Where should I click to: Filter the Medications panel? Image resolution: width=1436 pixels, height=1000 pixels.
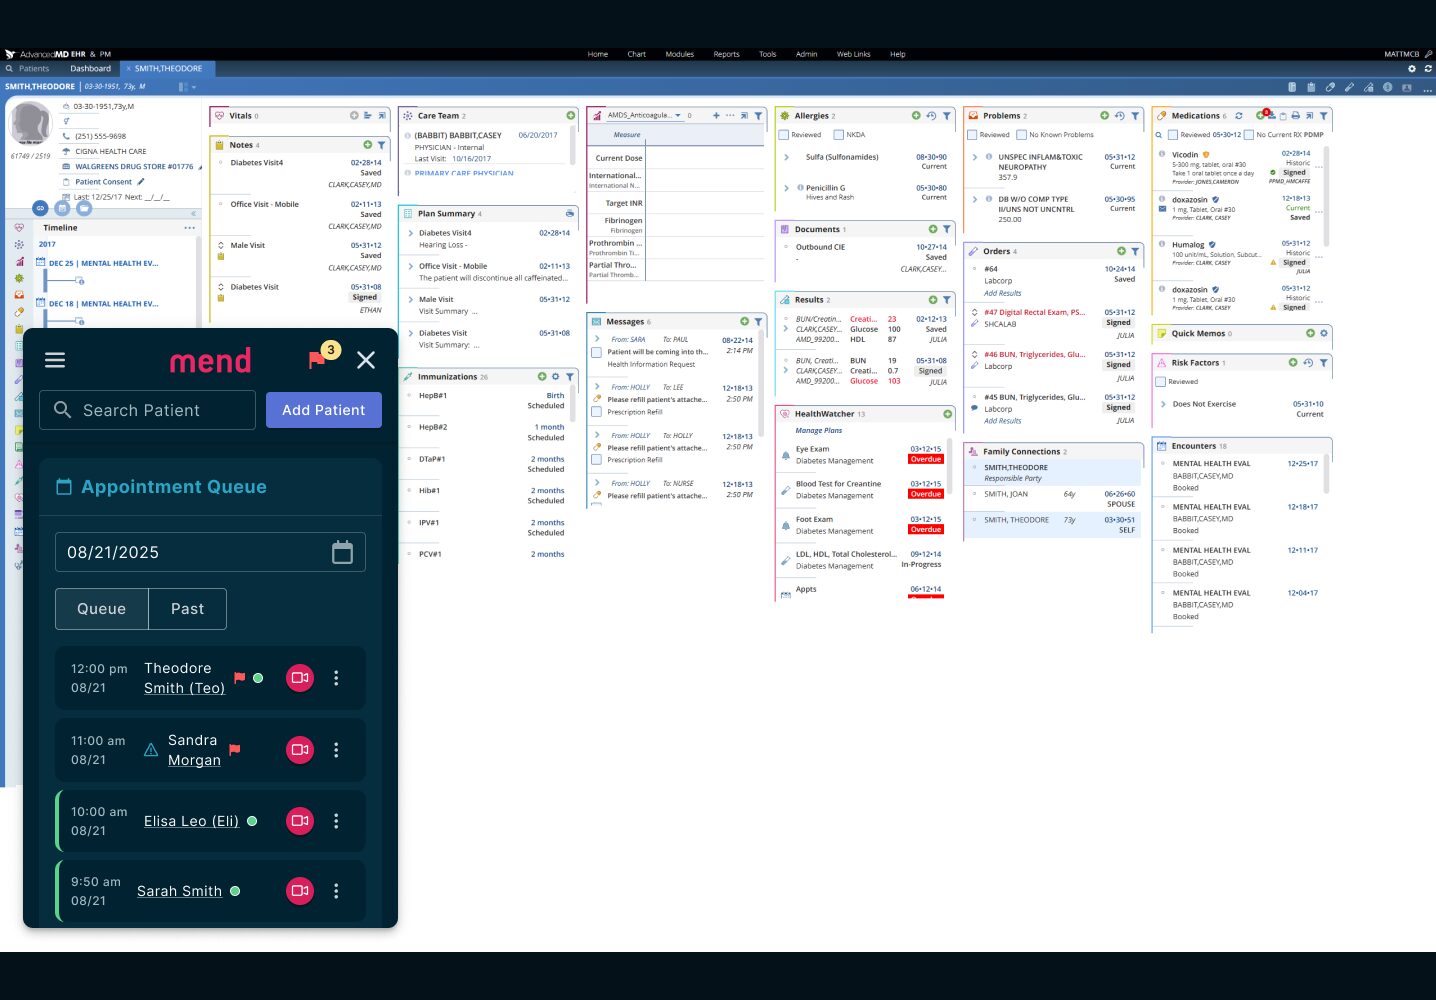click(x=1323, y=116)
